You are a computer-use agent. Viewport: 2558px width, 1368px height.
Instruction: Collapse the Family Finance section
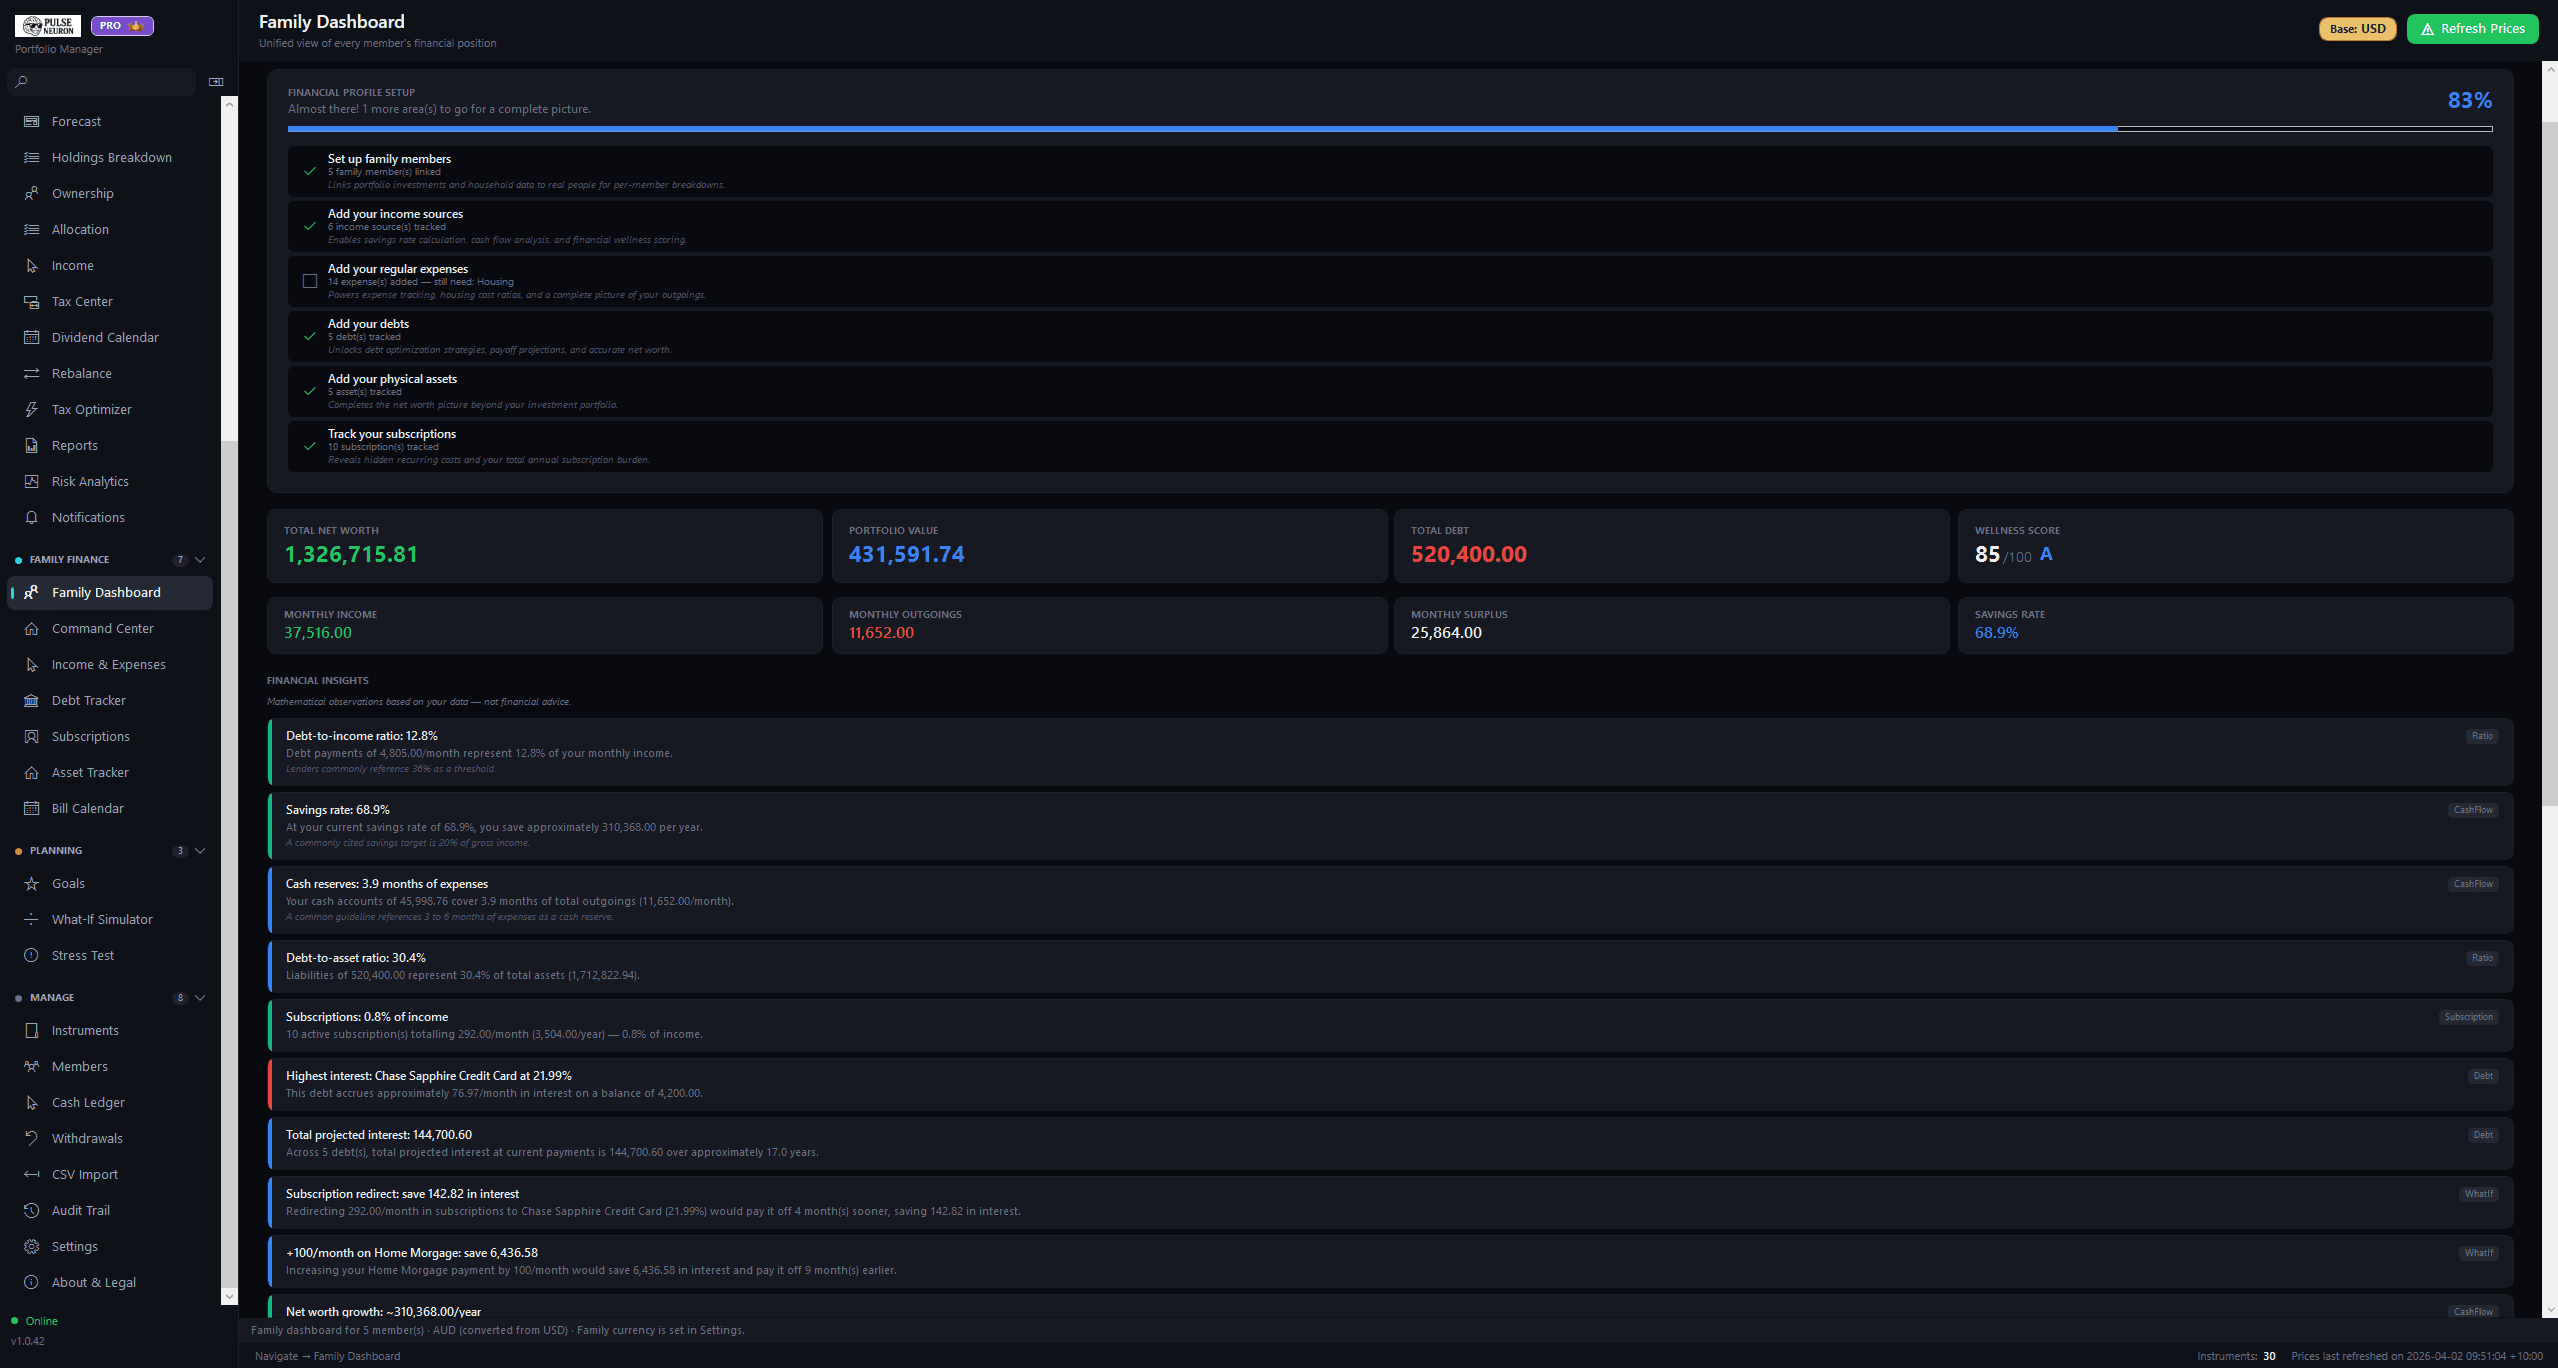(200, 559)
